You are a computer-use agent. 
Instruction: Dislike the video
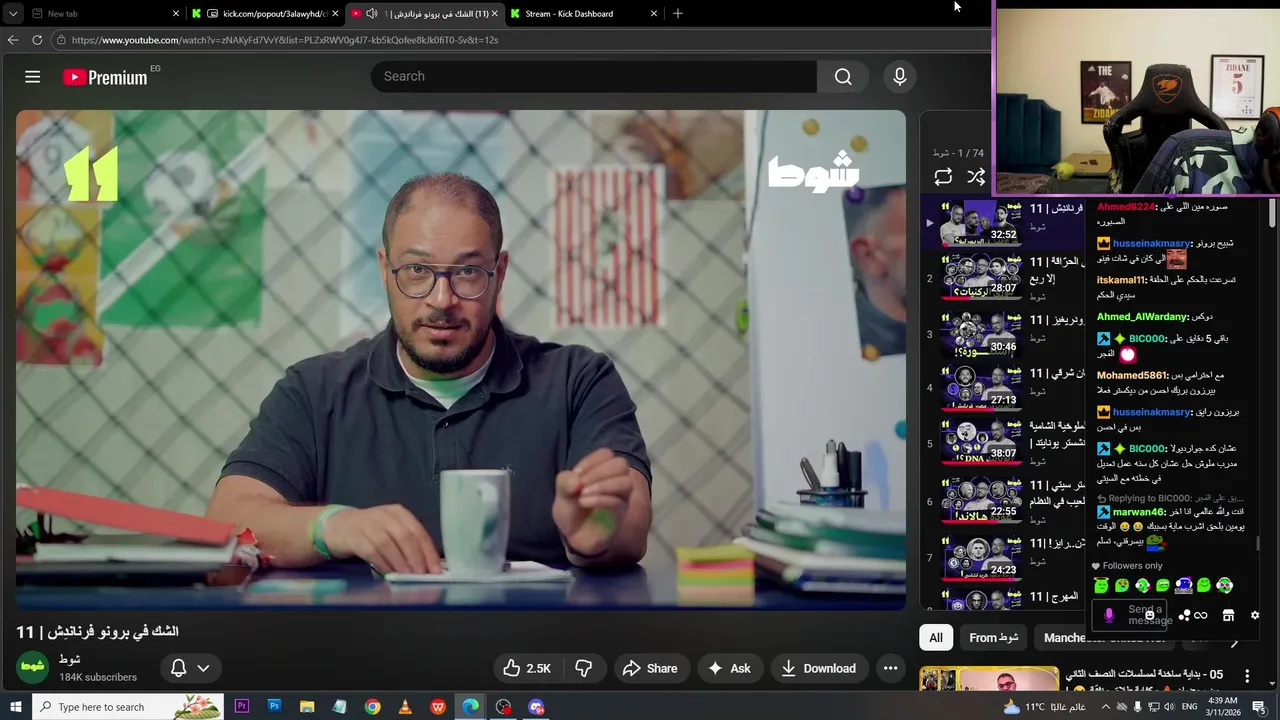pyautogui.click(x=584, y=668)
